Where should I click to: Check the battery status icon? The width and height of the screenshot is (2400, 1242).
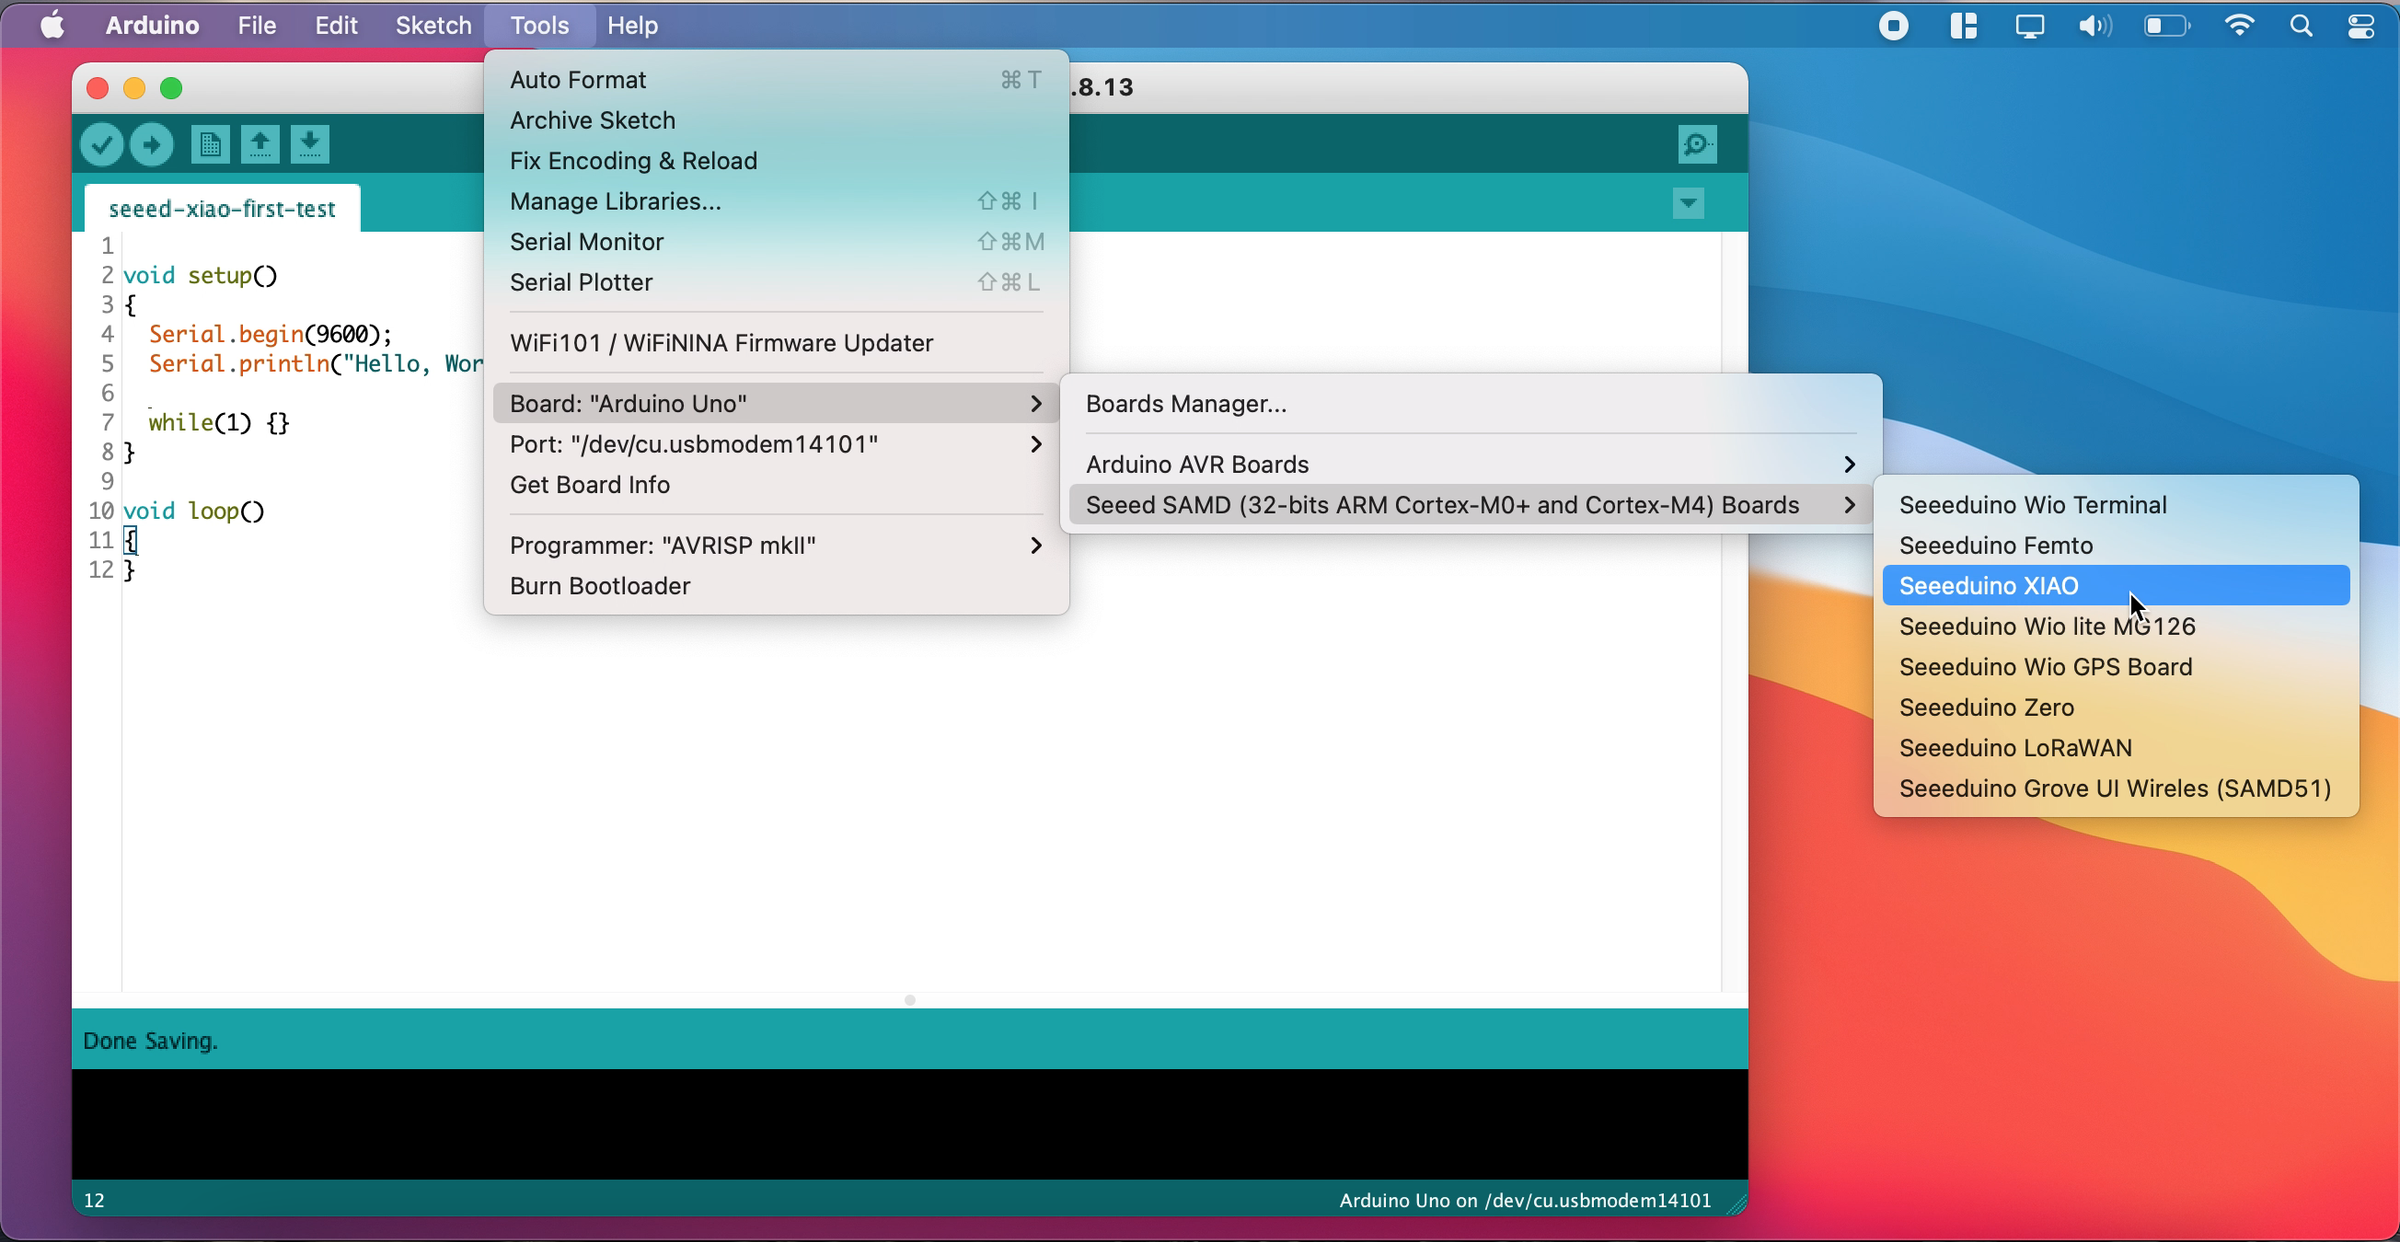2166,25
